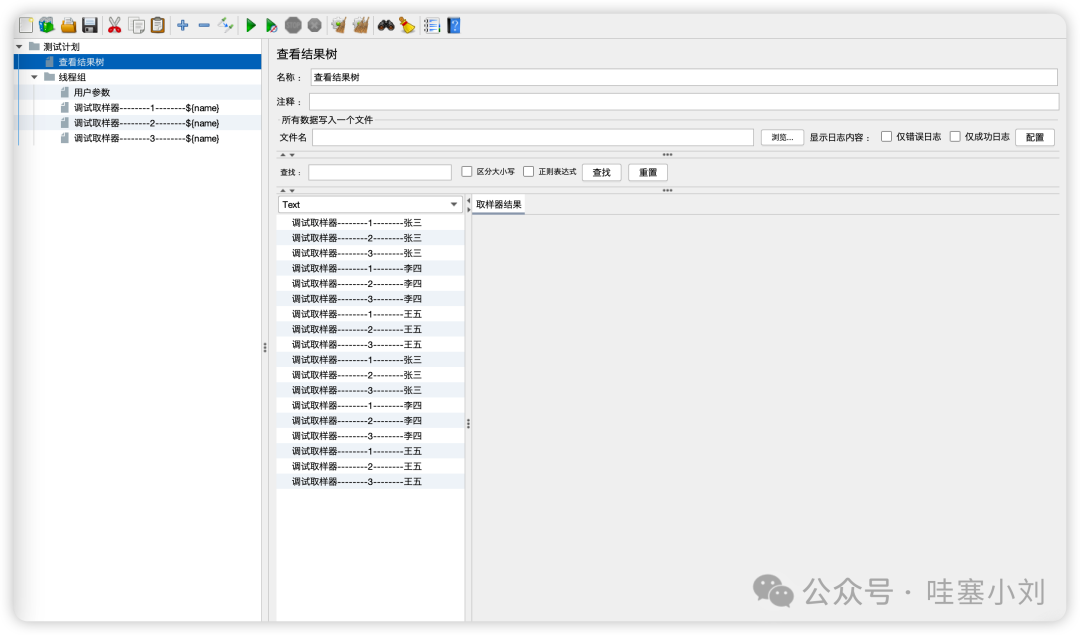This screenshot has width=1080, height=635.
Task: Focus the 名称 input field
Action: pos(684,77)
